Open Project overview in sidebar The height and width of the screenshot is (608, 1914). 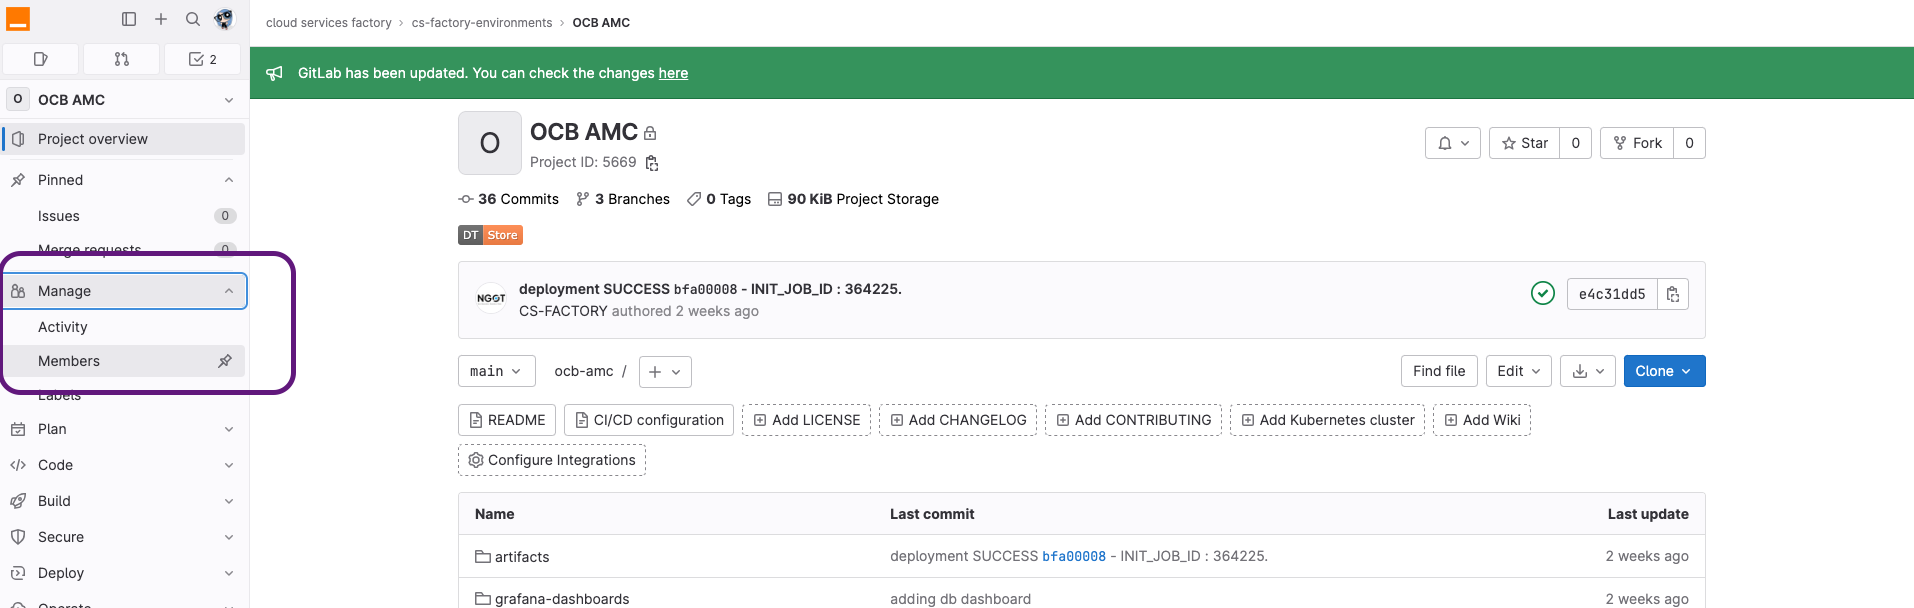pyautogui.click(x=124, y=139)
